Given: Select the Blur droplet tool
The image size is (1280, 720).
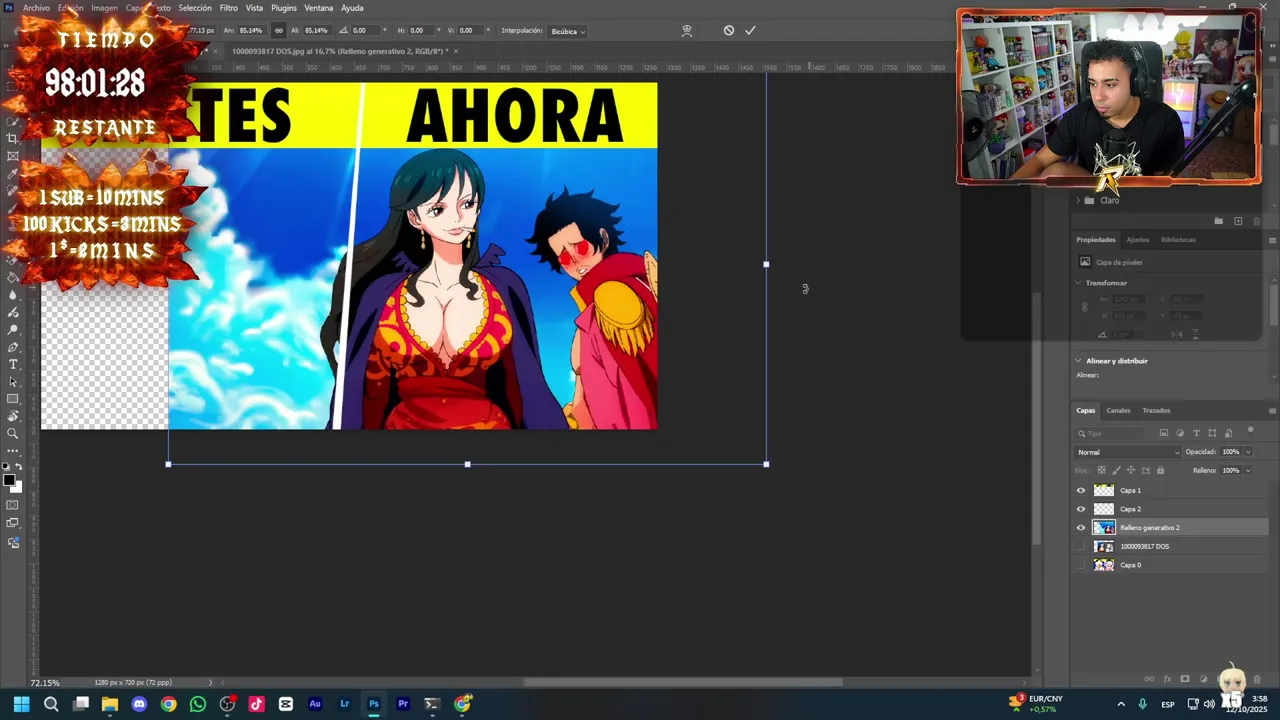Looking at the screenshot, I should tap(13, 295).
